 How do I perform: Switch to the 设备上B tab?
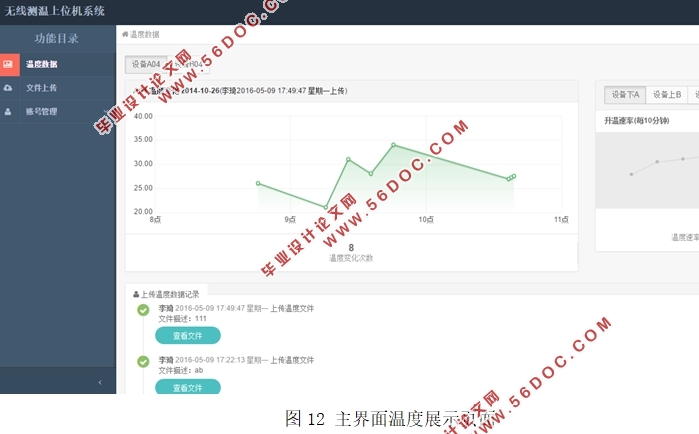tap(667, 94)
